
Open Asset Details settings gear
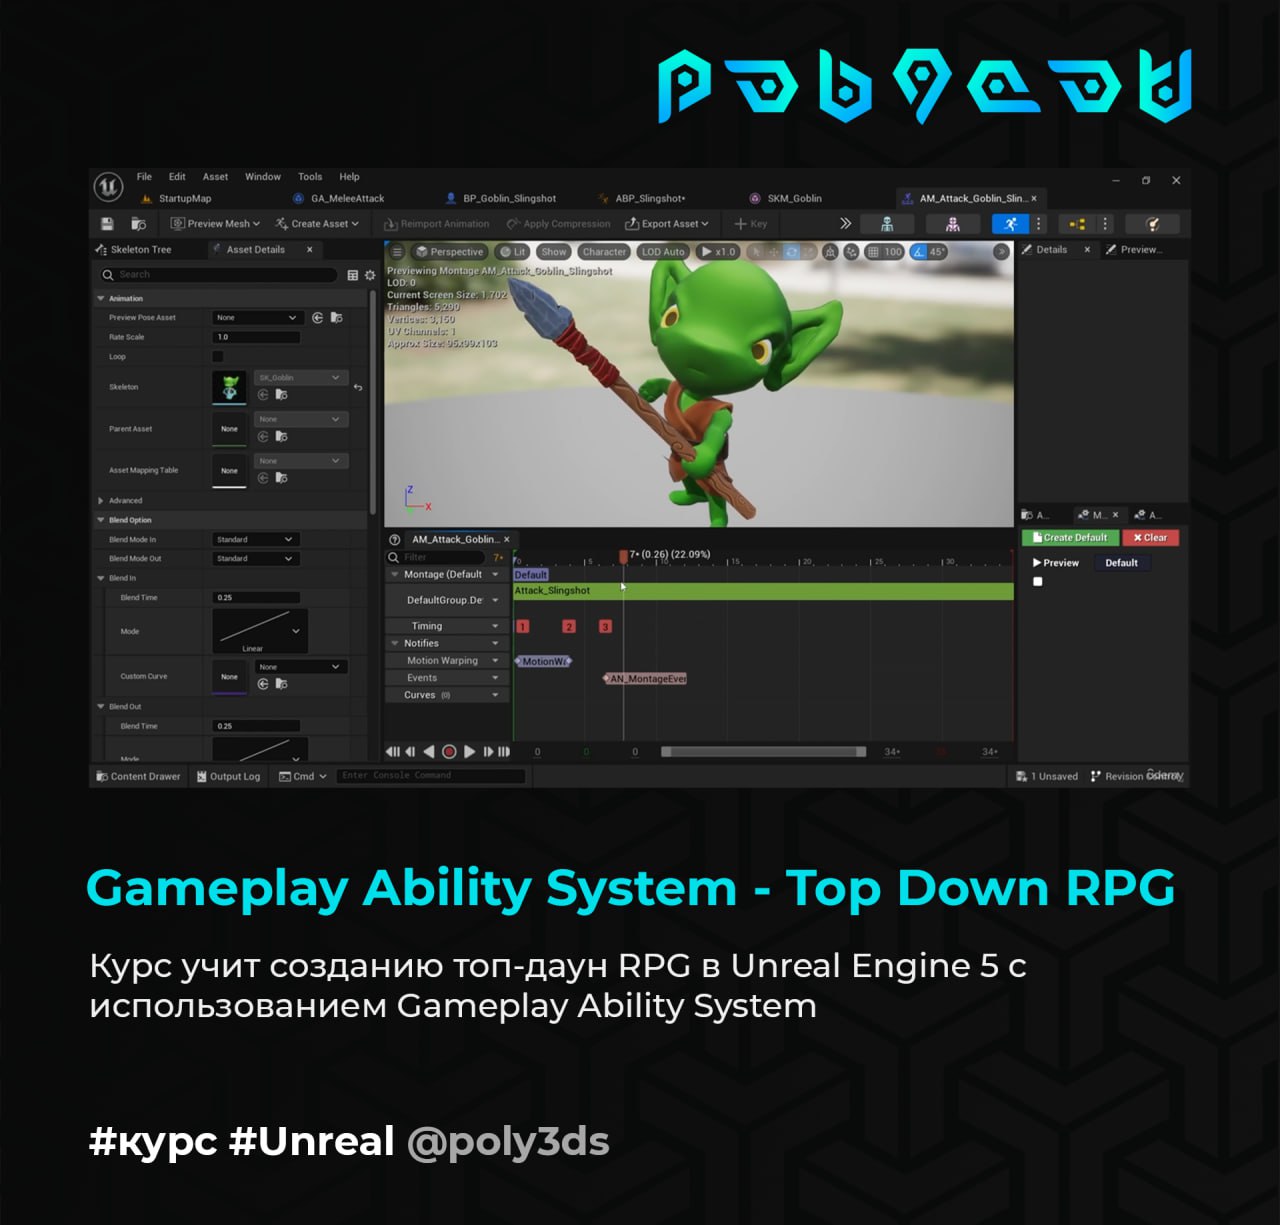tap(369, 275)
